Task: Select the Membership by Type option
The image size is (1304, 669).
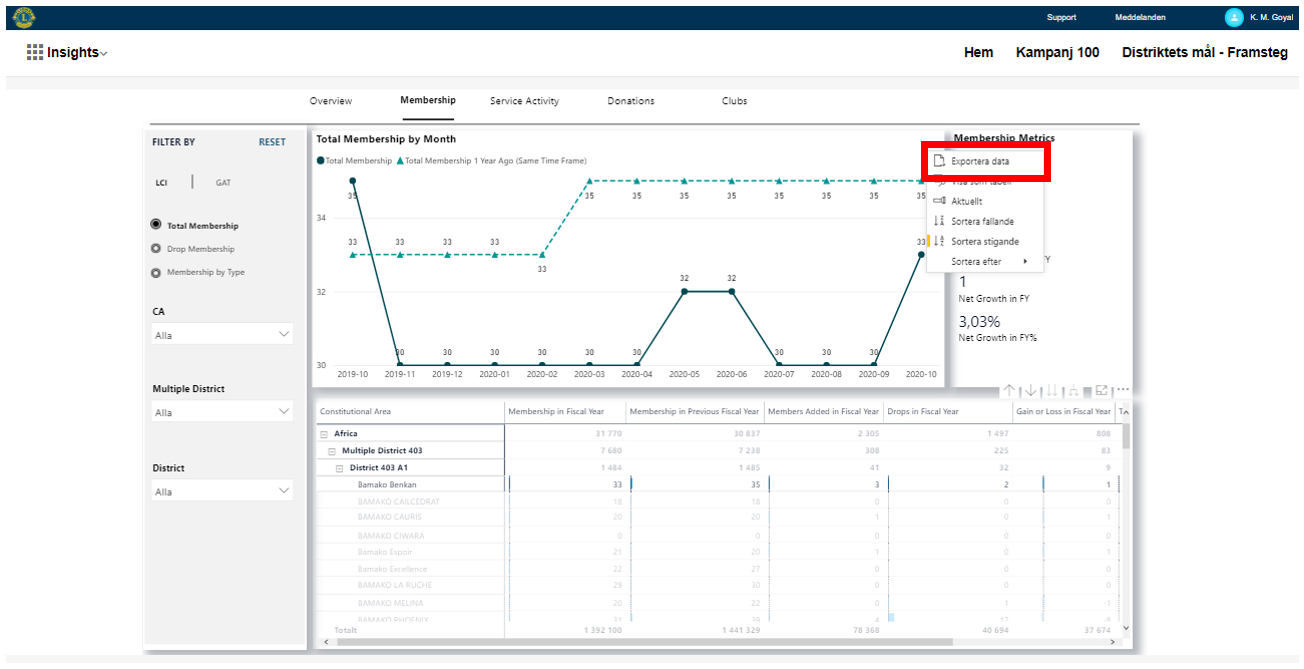Action: tap(156, 272)
